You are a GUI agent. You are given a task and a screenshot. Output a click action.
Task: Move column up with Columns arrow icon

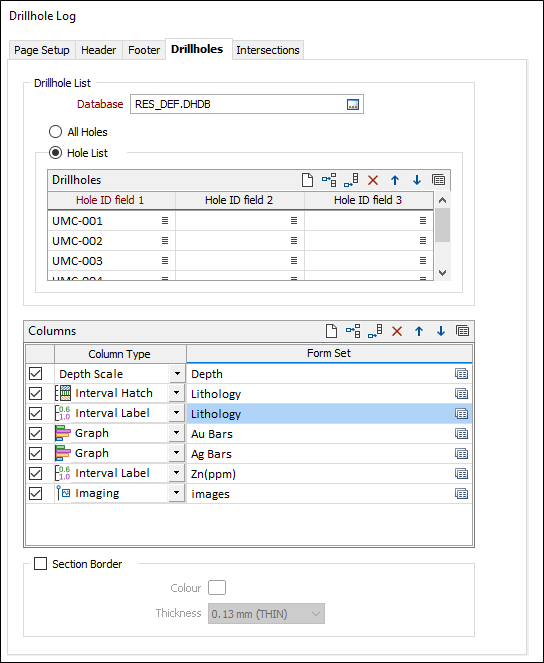(x=419, y=332)
